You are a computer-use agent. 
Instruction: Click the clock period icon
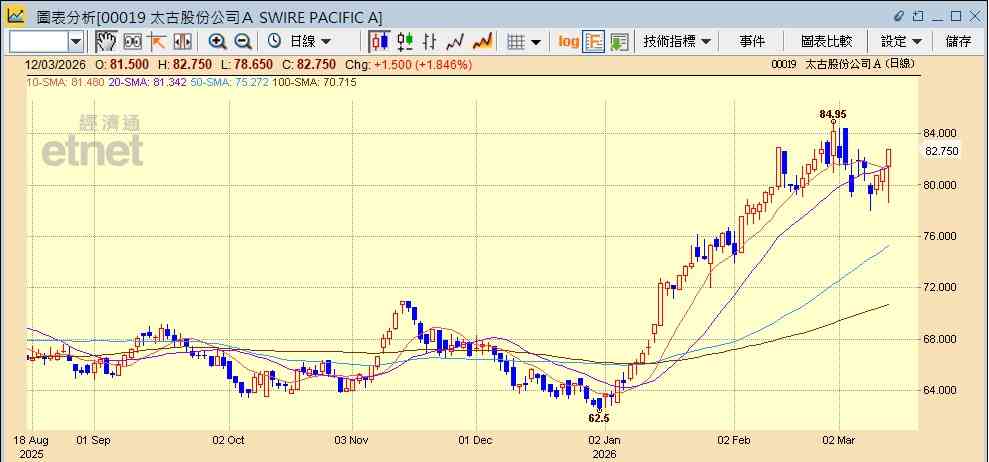point(274,42)
